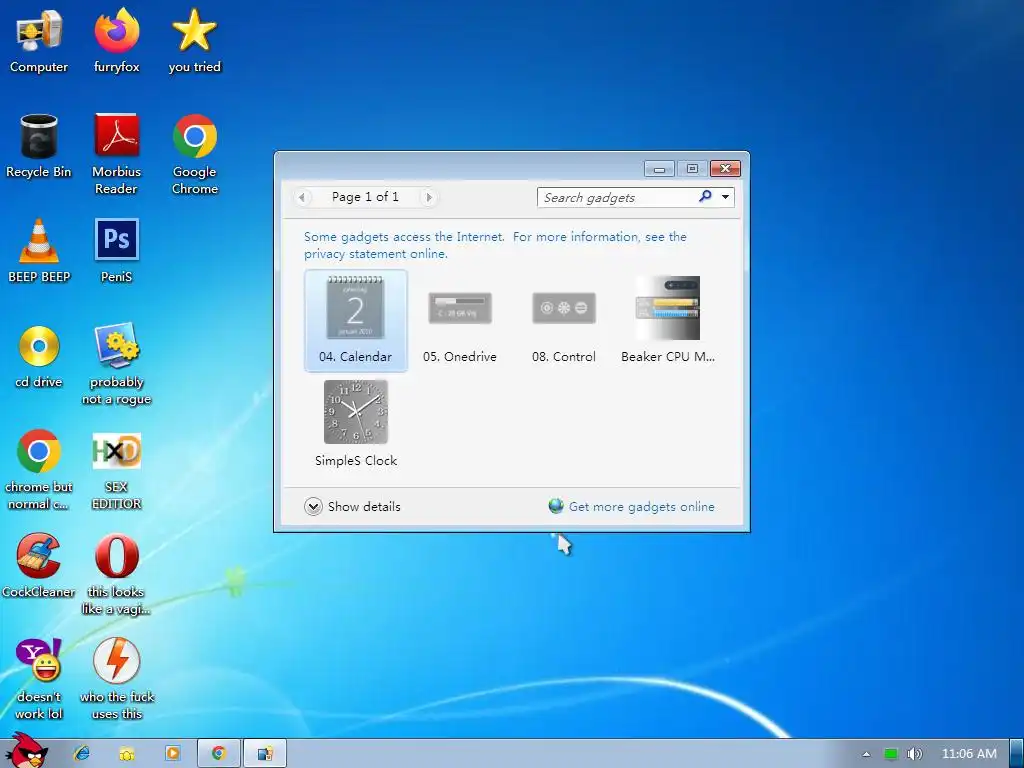
Task: Open the search options dropdown arrow
Action: tap(725, 197)
